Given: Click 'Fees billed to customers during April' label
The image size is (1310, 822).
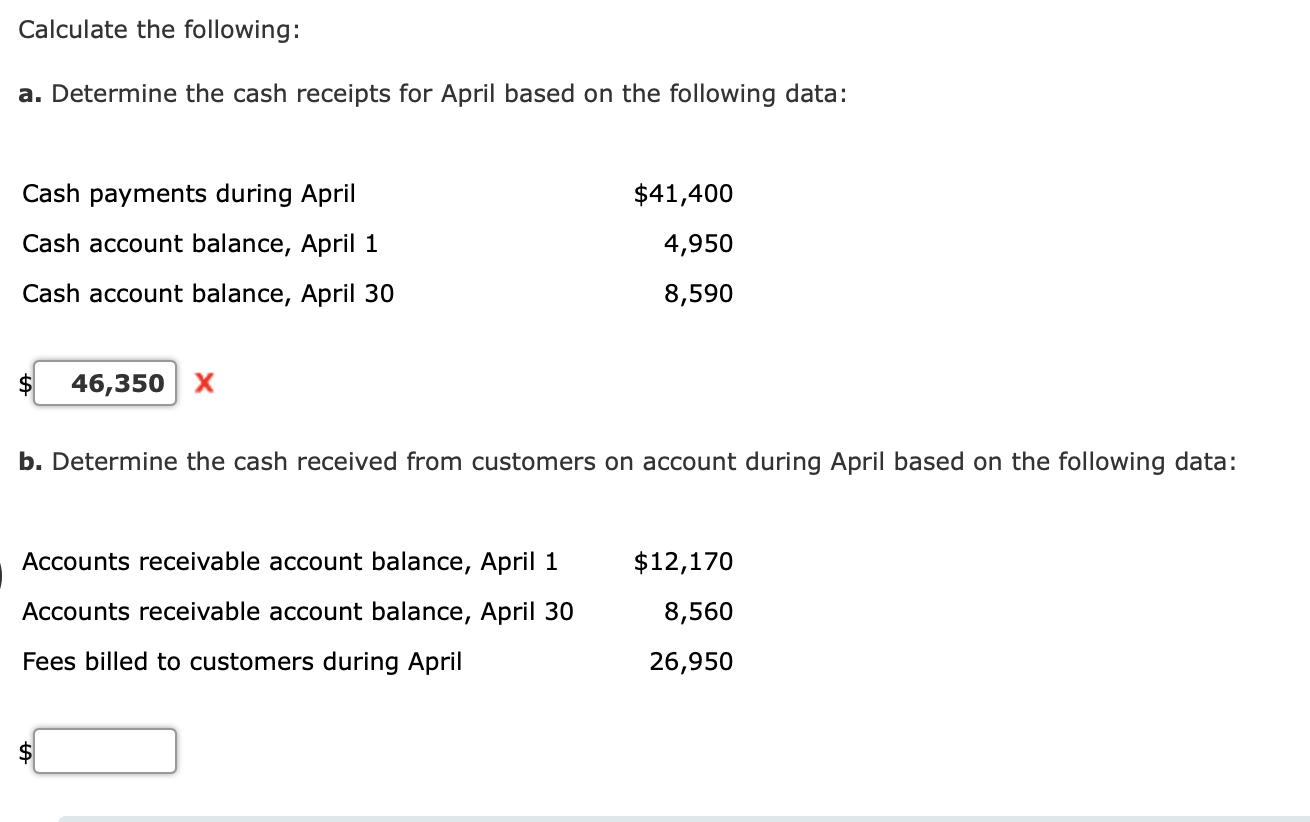Looking at the screenshot, I should [242, 662].
